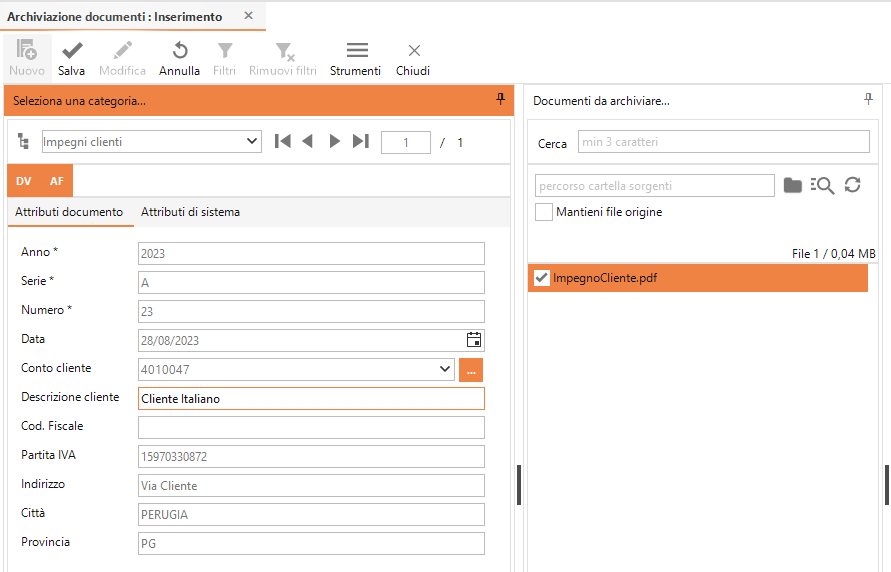Click the percorso cartella sorgenti field
The height and width of the screenshot is (572, 891).
(655, 185)
